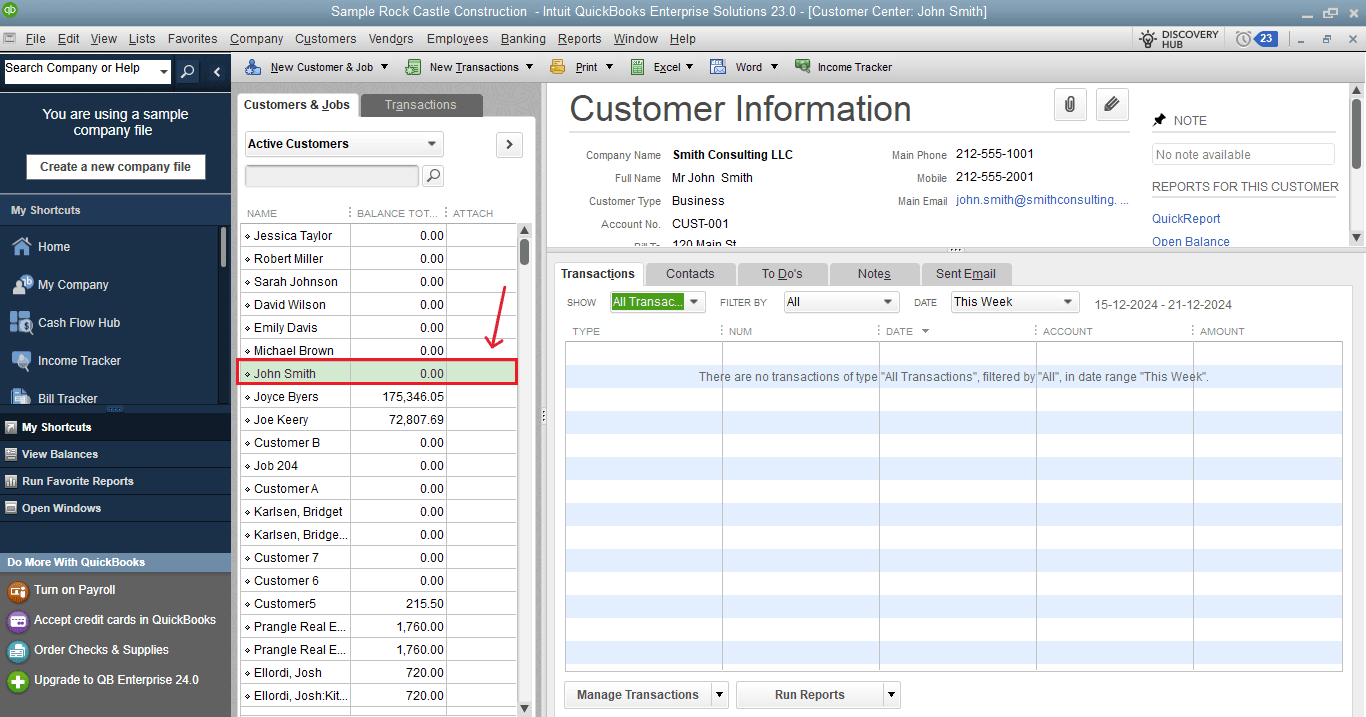
Task: Open Income Tracker from the Customer Center toolbar
Action: 843,67
